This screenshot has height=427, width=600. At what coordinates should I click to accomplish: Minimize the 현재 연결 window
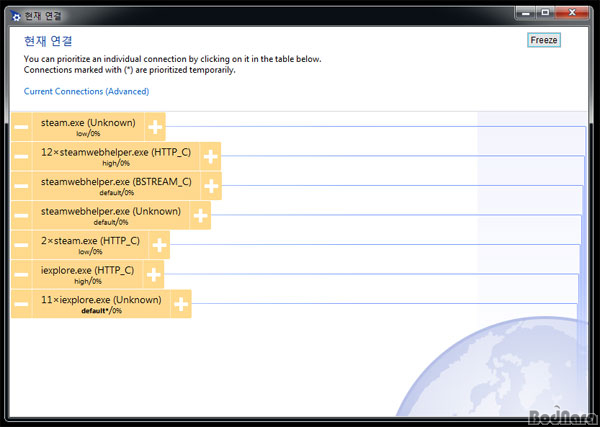click(x=527, y=13)
